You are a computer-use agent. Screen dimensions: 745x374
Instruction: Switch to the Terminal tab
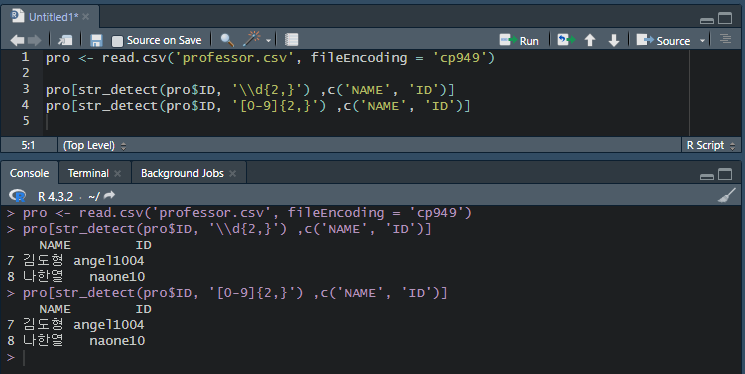pos(88,173)
